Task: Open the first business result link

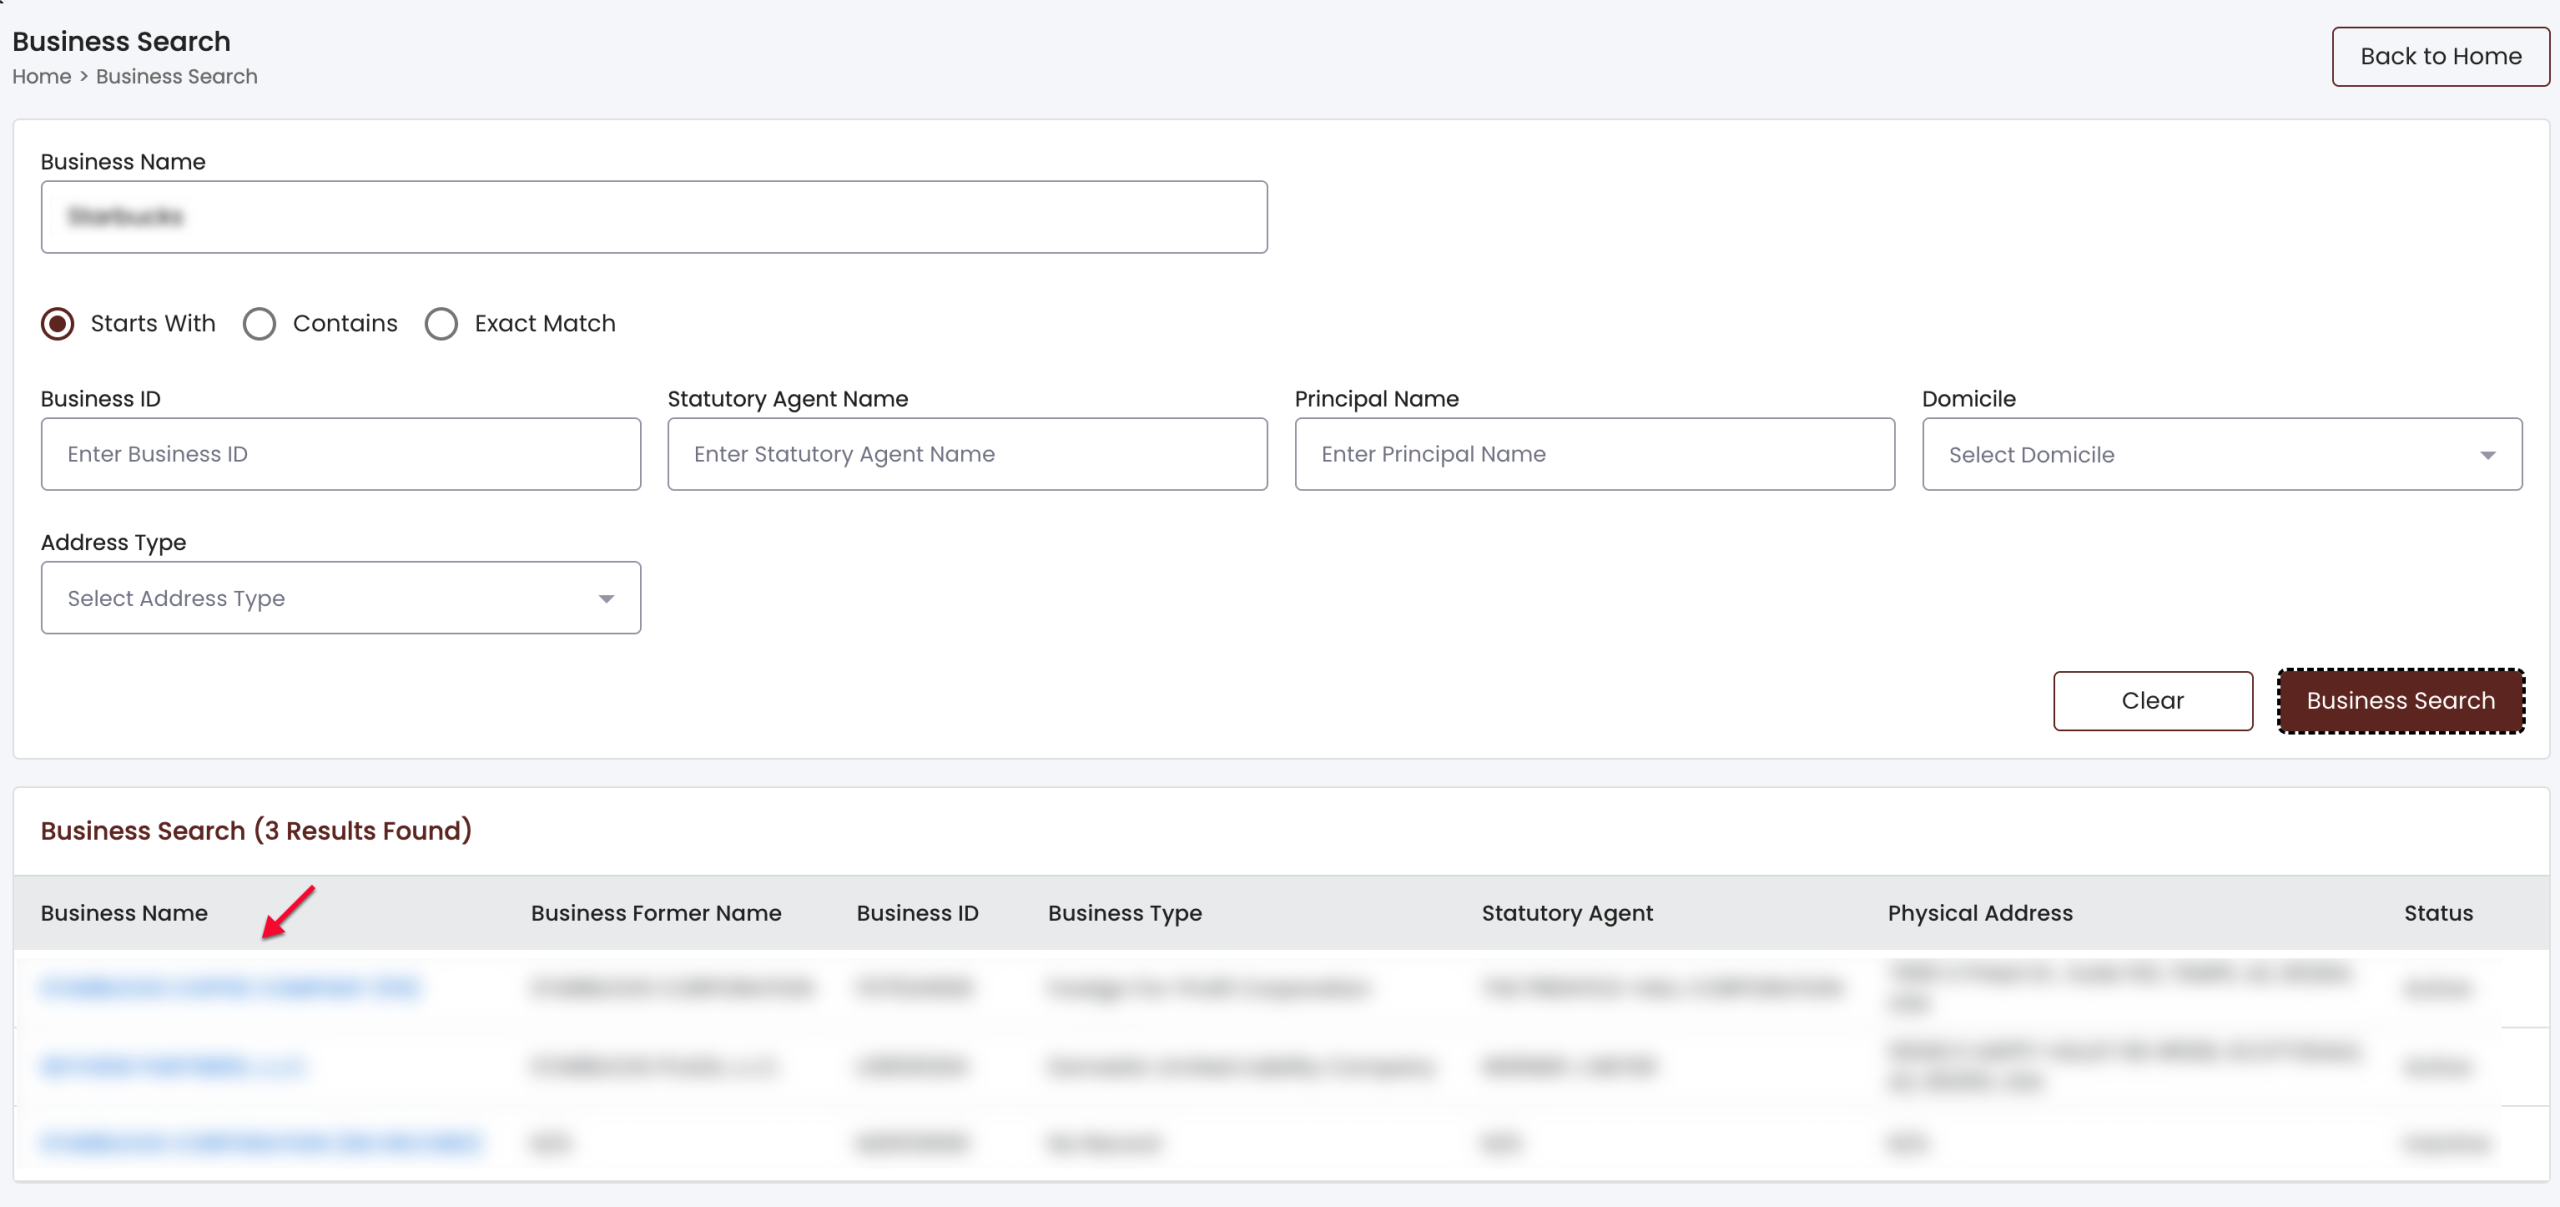Action: click(230, 988)
